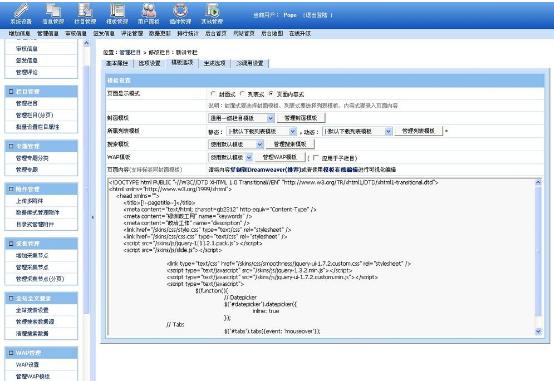
Task: Open 增加信息 in the secondary menu bar
Action: [19, 34]
